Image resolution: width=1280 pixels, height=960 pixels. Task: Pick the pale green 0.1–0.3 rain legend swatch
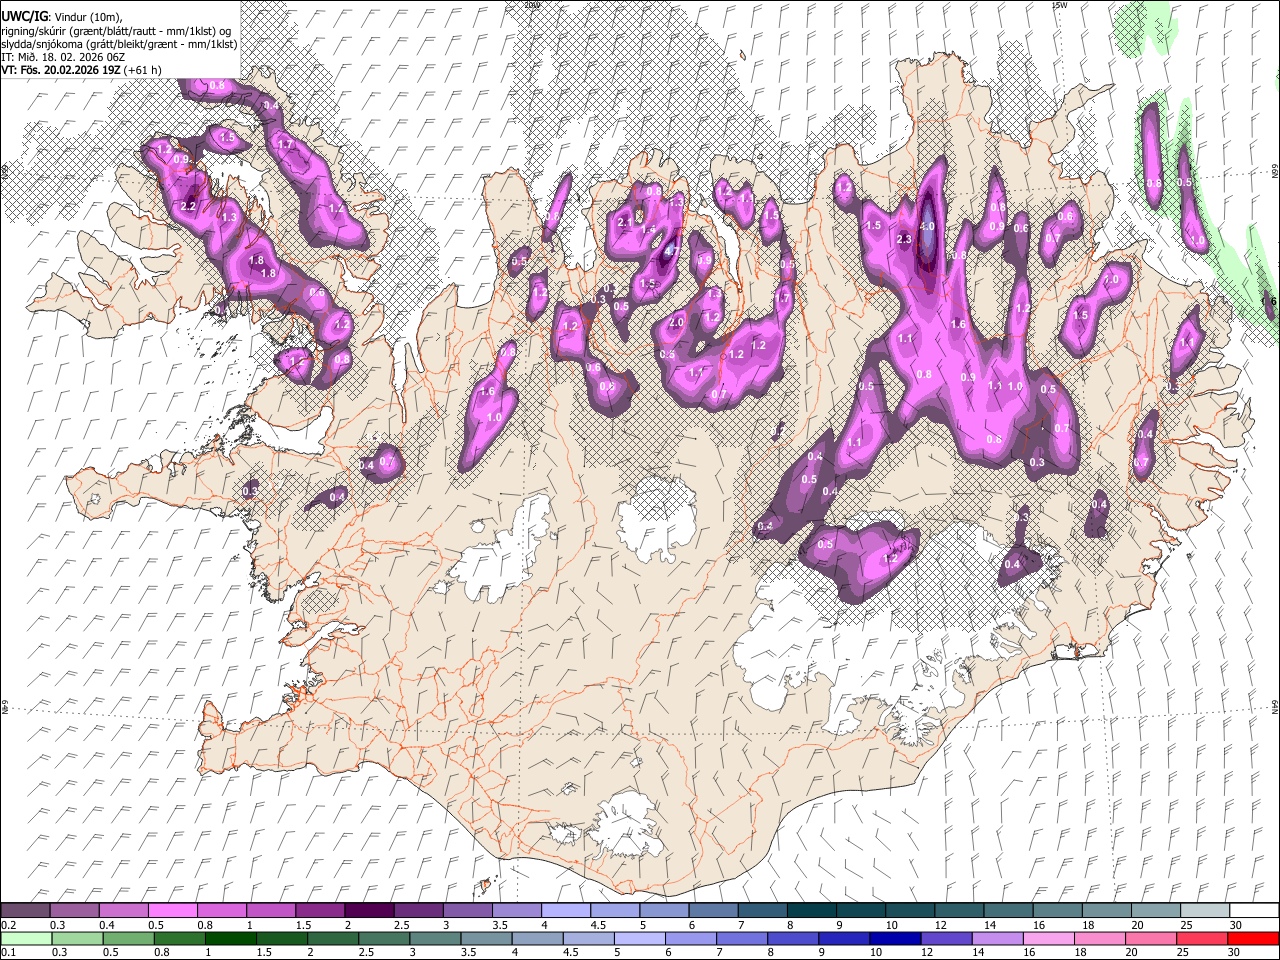coord(26,939)
